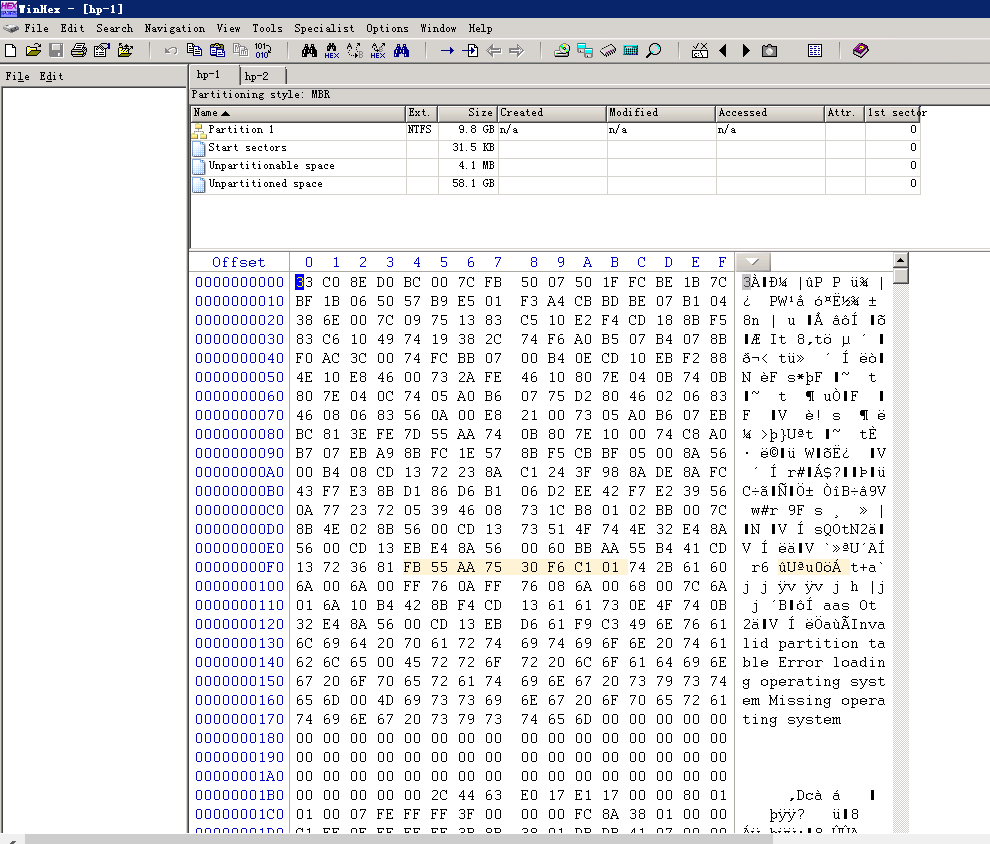Click the check/cross drive icon
The height and width of the screenshot is (844, 990).
[x=700, y=51]
